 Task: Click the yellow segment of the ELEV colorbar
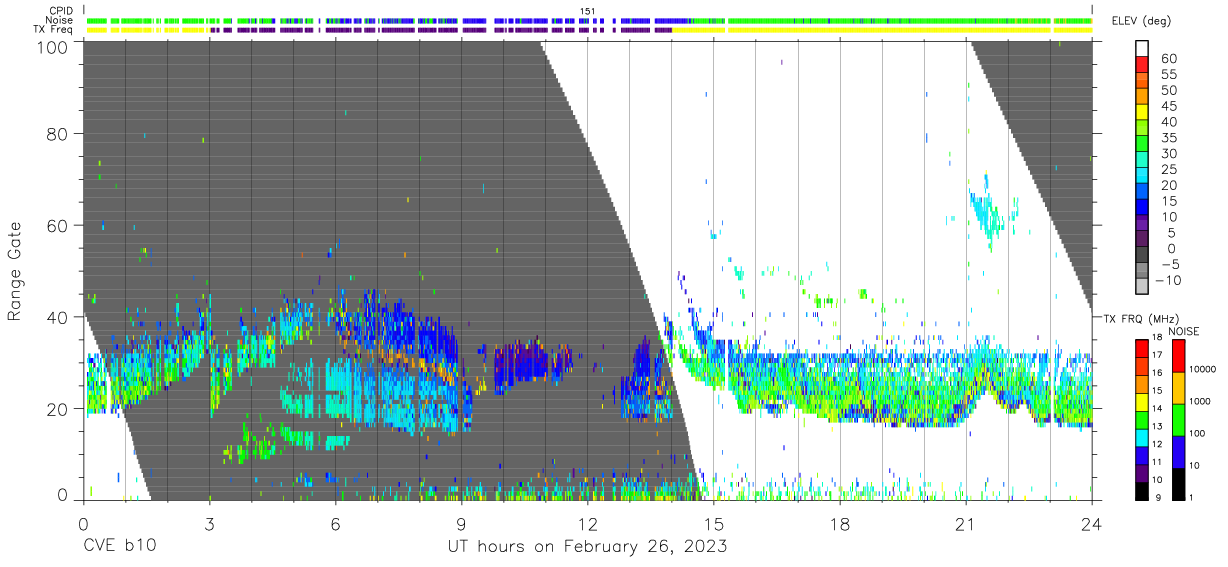click(1142, 111)
